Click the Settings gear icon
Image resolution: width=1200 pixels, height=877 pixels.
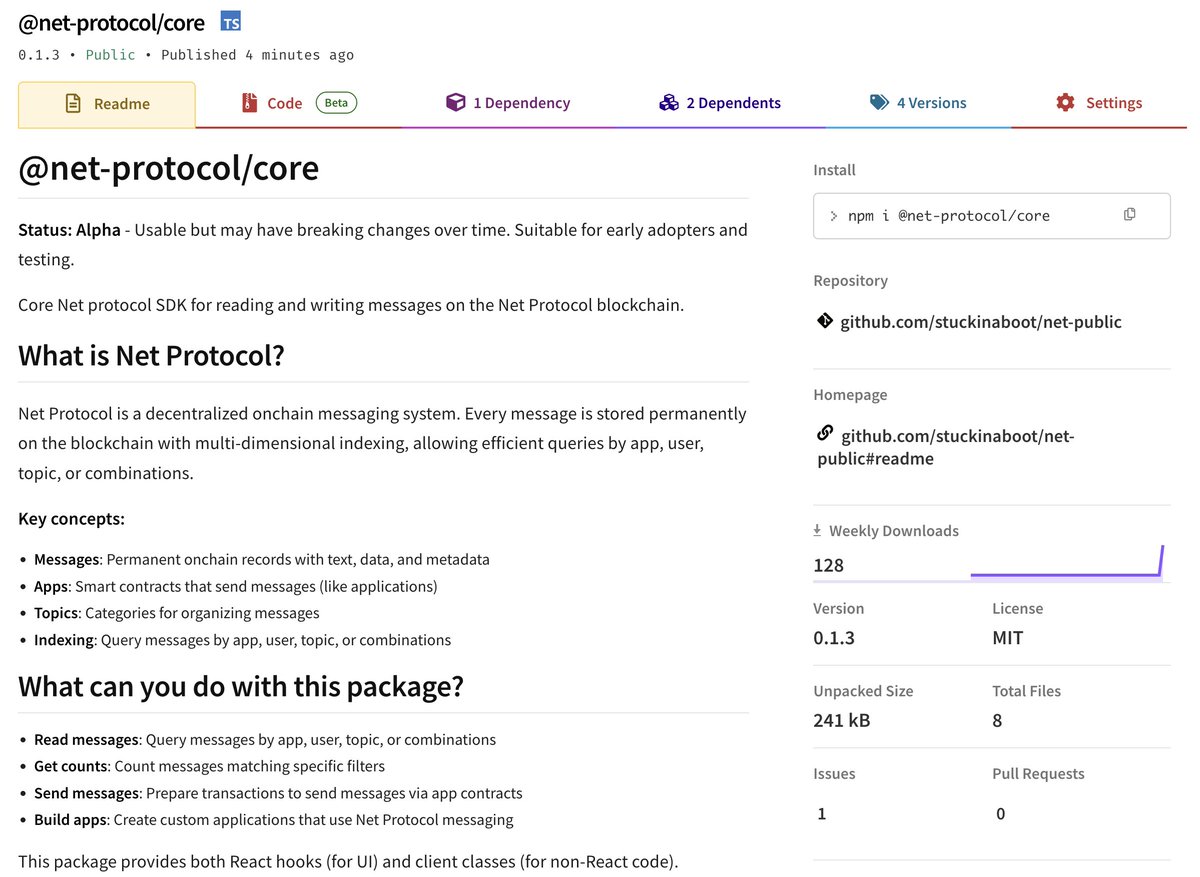coord(1065,102)
